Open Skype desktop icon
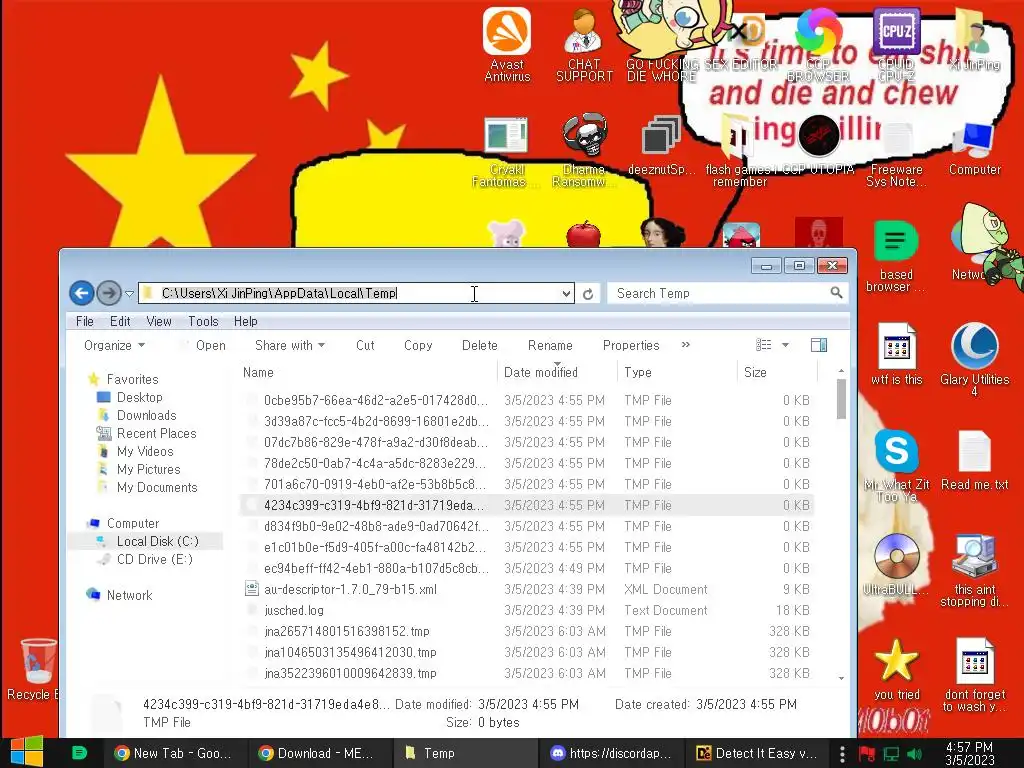1024x768 pixels. pos(896,465)
